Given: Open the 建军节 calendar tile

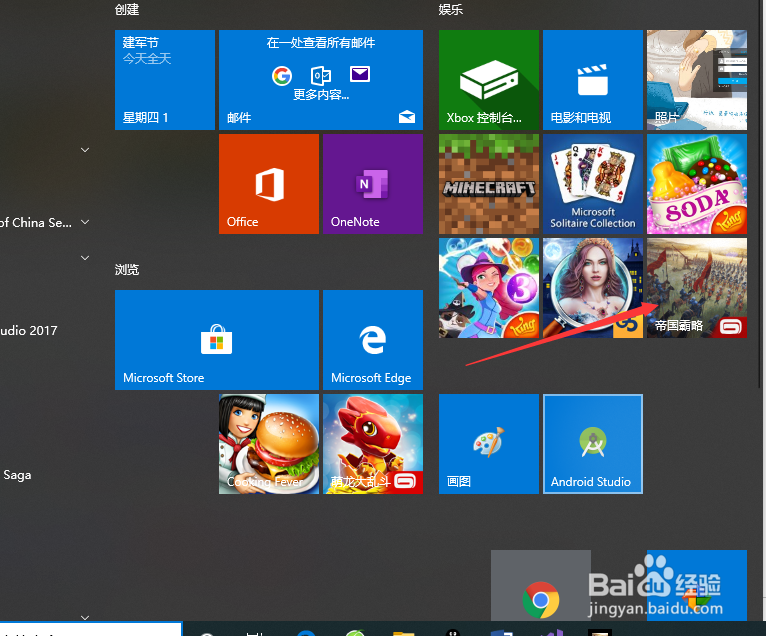Looking at the screenshot, I should pos(165,80).
